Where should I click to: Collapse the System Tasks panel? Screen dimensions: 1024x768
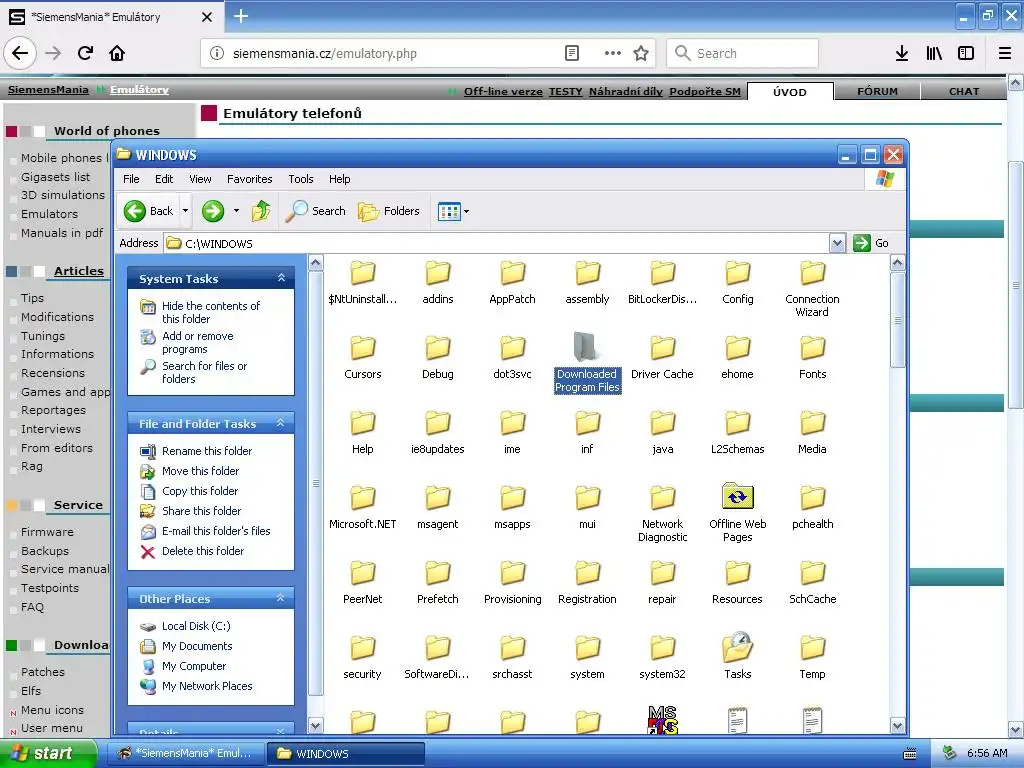pos(281,278)
